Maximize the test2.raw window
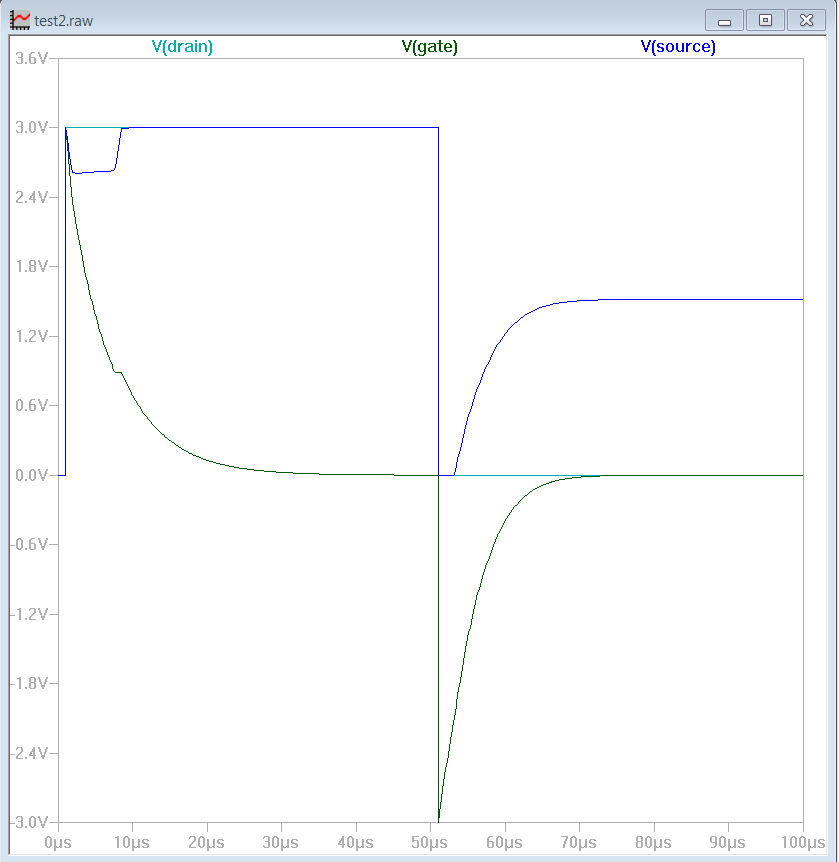 pos(765,20)
